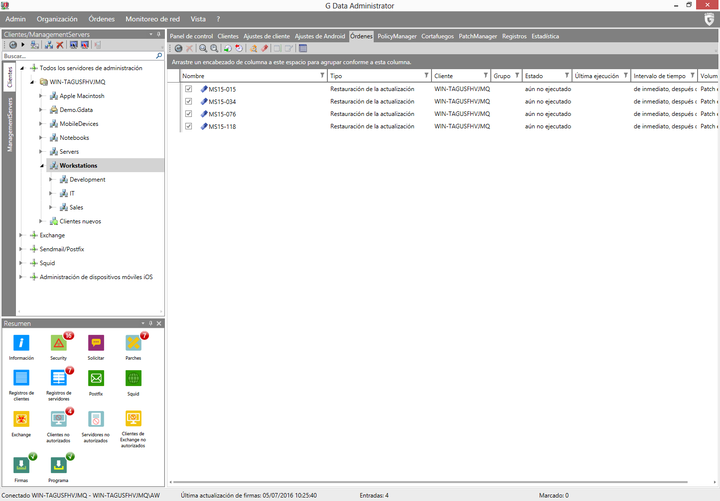
Task: Switch to the Estadística tab
Action: click(x=545, y=36)
